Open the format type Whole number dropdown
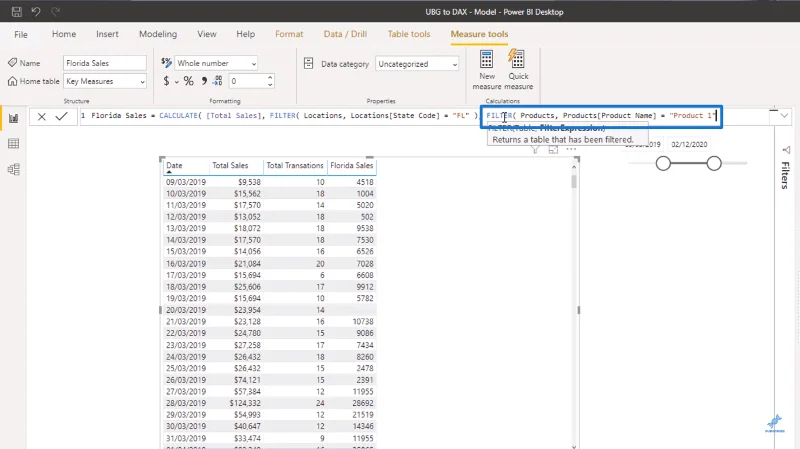The width and height of the screenshot is (800, 449). [x=216, y=63]
